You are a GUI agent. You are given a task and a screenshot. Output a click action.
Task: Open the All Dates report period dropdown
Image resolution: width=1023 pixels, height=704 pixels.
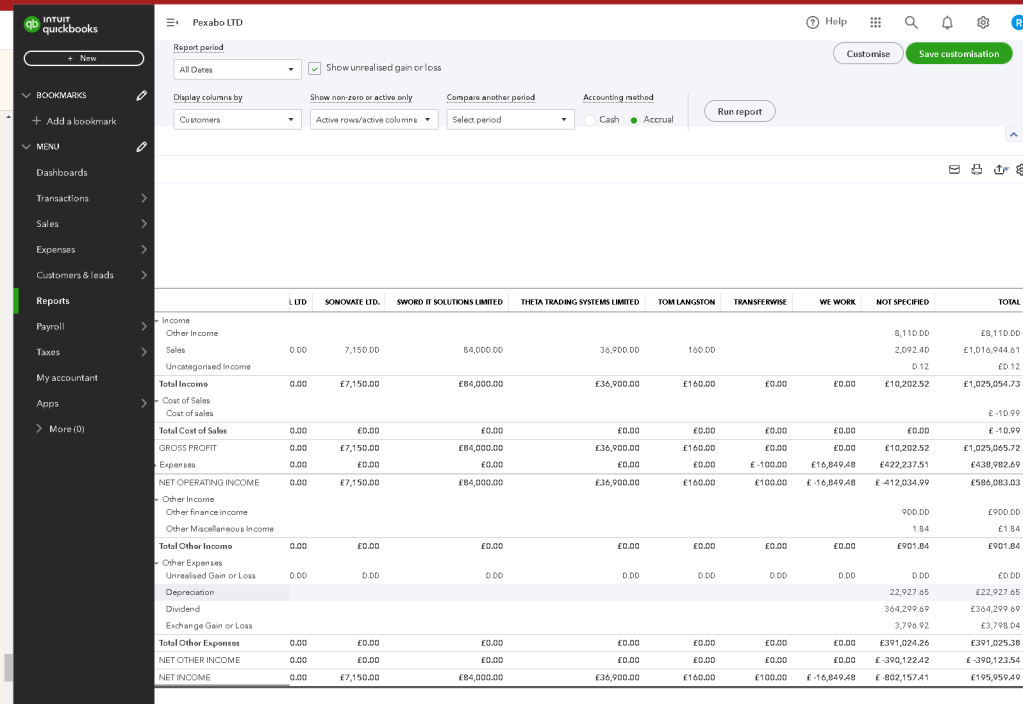pos(237,69)
